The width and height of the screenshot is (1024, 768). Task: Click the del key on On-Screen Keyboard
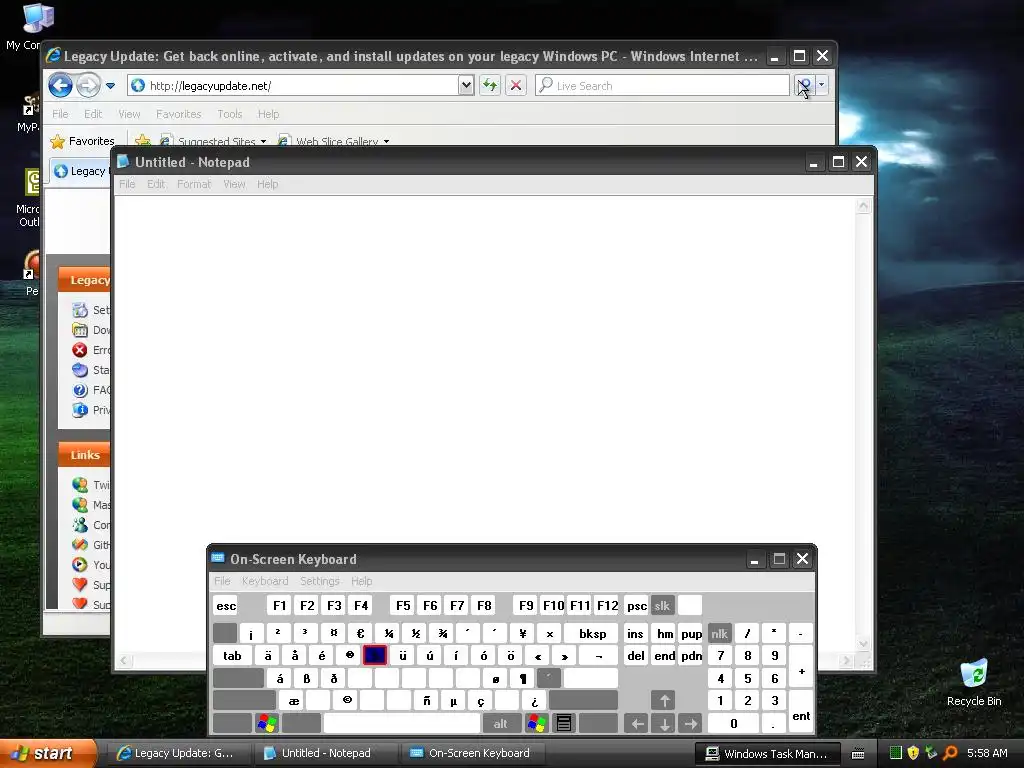click(x=635, y=656)
